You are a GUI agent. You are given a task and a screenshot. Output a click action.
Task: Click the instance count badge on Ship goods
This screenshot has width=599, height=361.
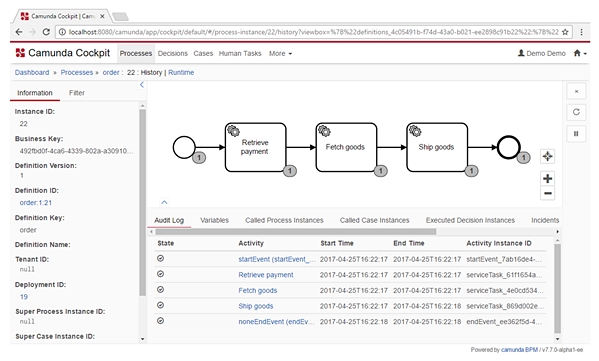[x=471, y=171]
